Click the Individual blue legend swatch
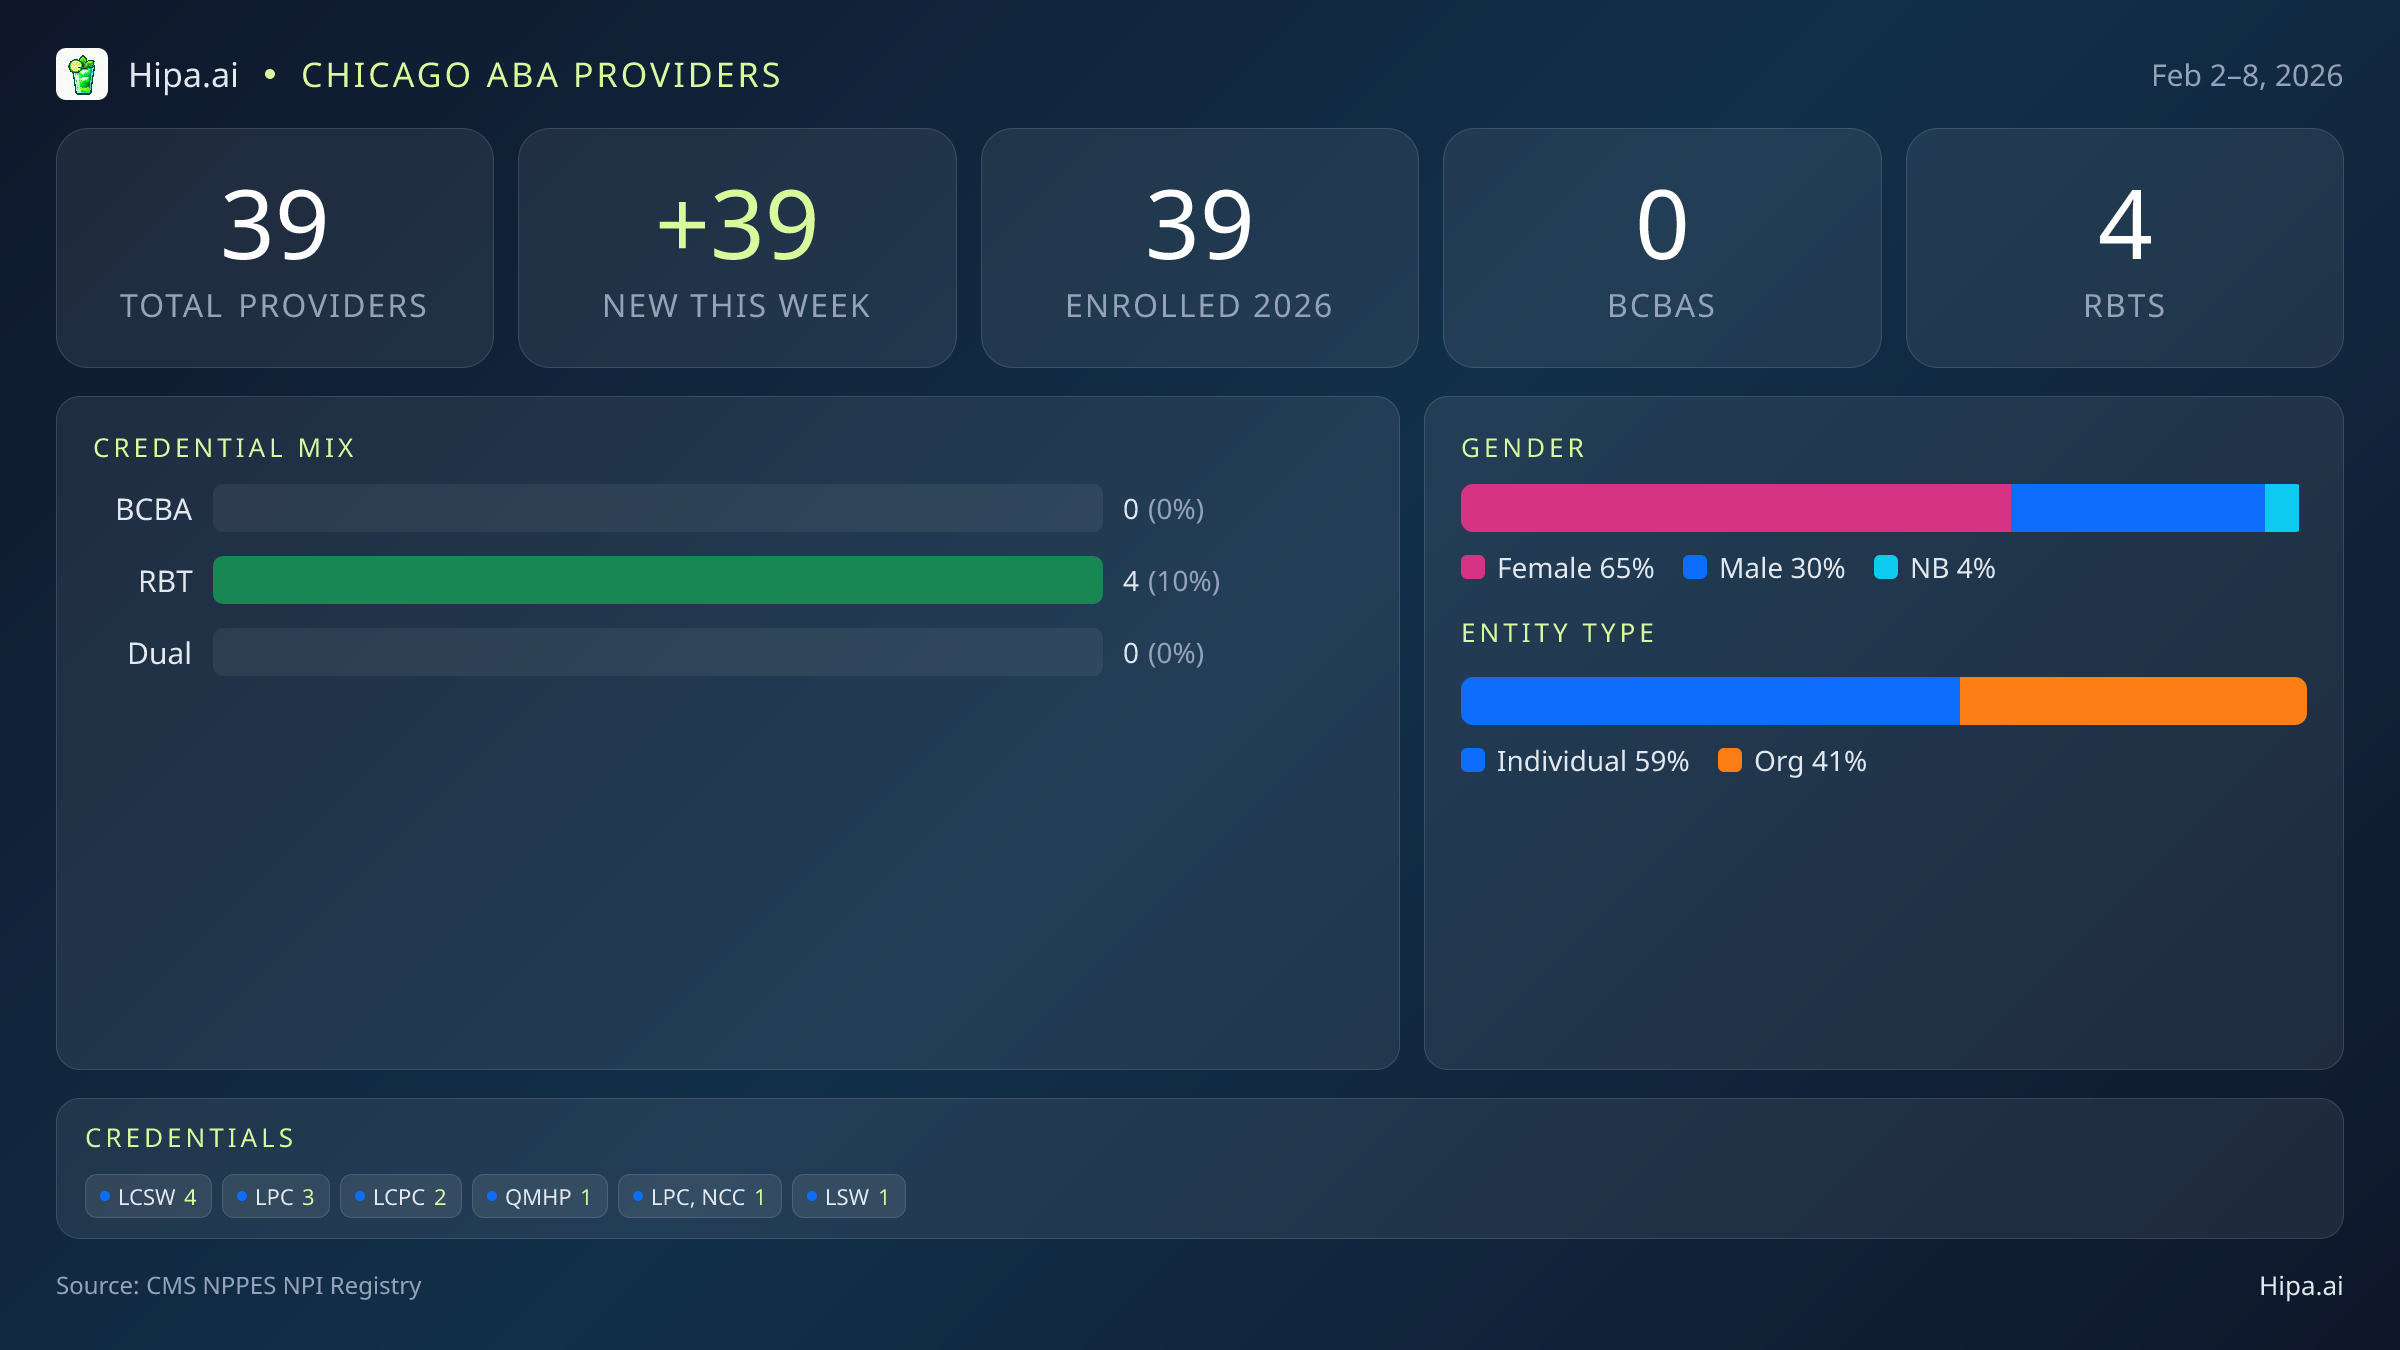Image resolution: width=2400 pixels, height=1350 pixels. 1473,761
